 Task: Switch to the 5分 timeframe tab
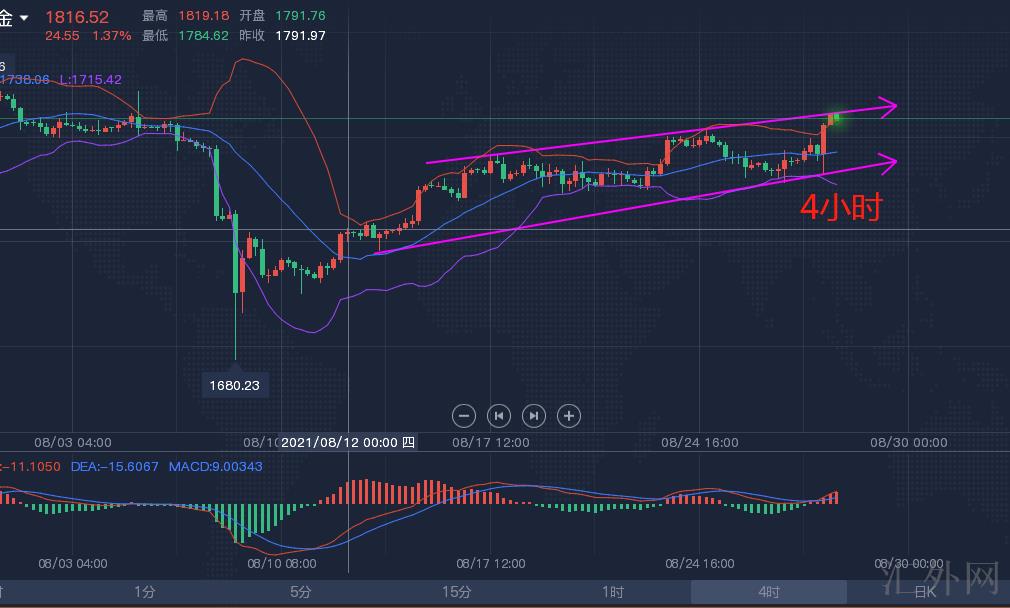click(x=301, y=592)
